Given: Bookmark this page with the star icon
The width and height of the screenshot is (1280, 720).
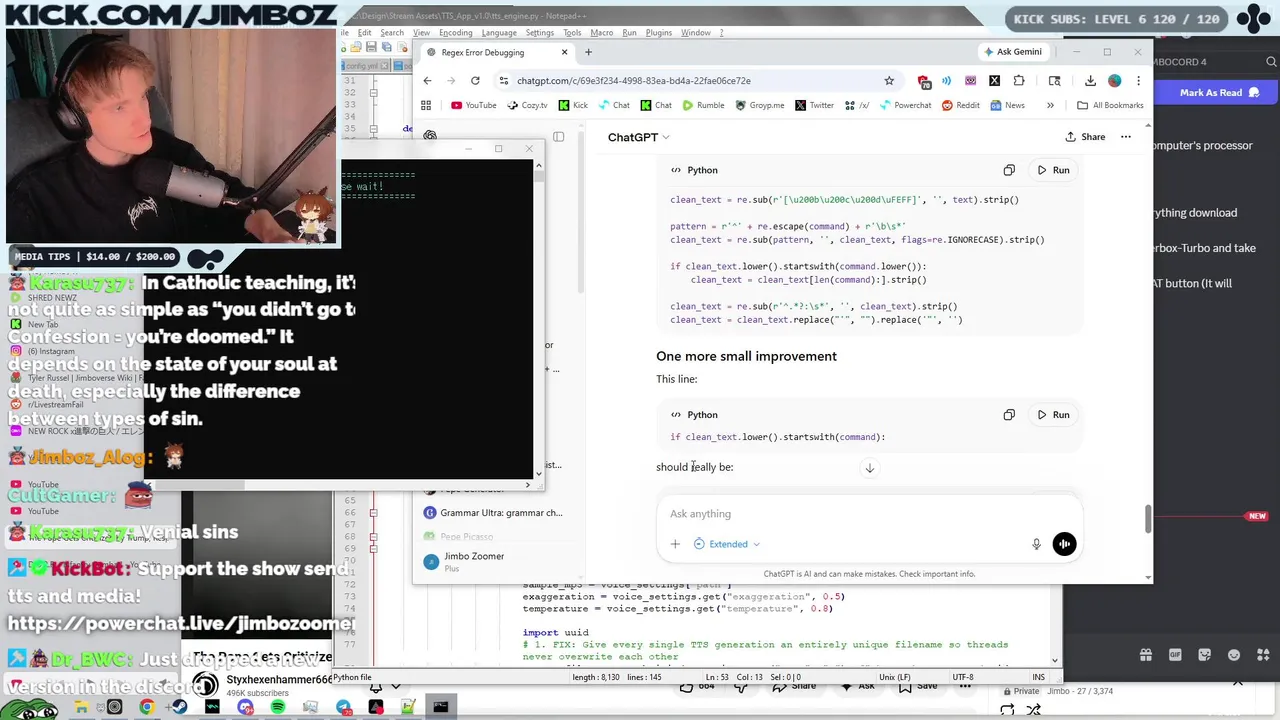Looking at the screenshot, I should 889,81.
